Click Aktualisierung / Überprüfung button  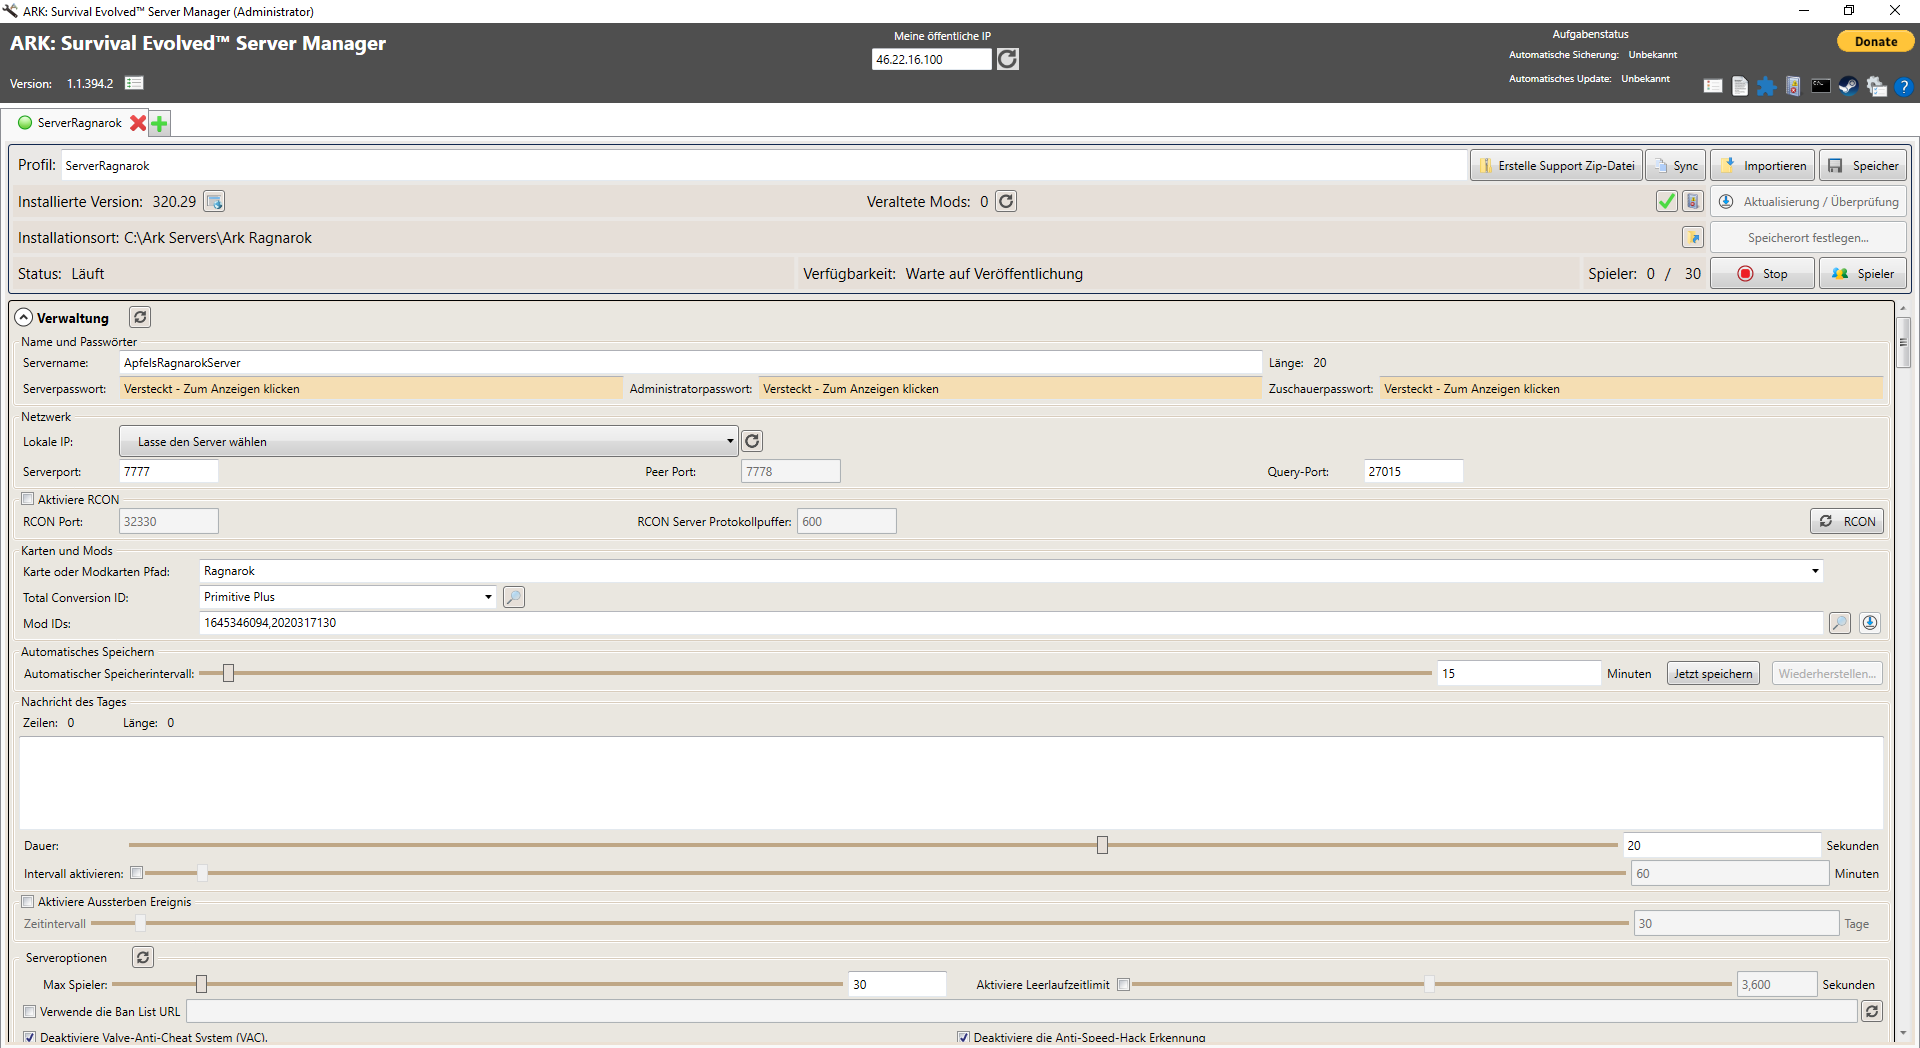tap(1809, 202)
